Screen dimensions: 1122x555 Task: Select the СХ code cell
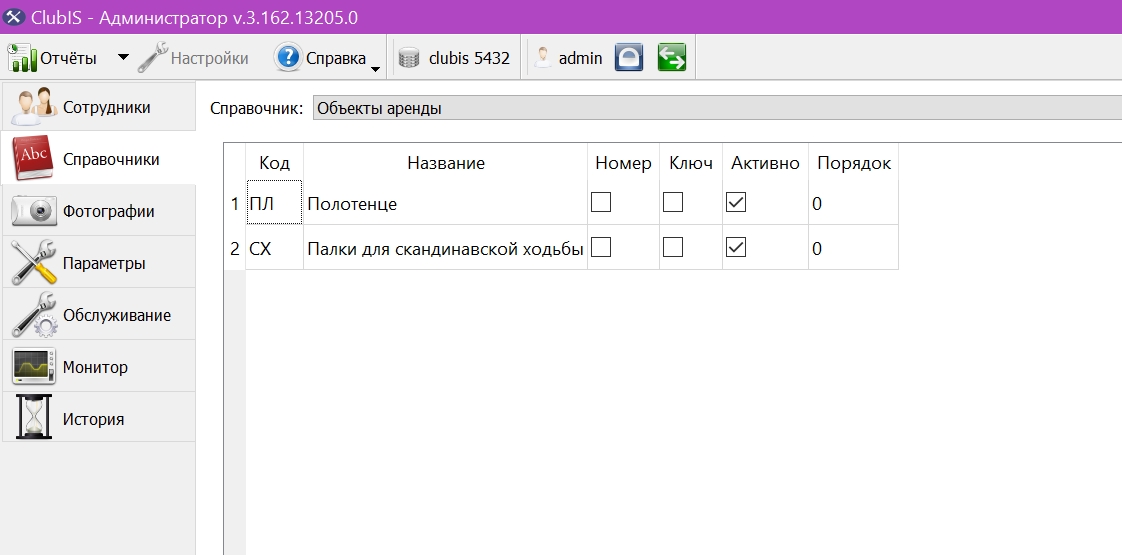coord(274,247)
